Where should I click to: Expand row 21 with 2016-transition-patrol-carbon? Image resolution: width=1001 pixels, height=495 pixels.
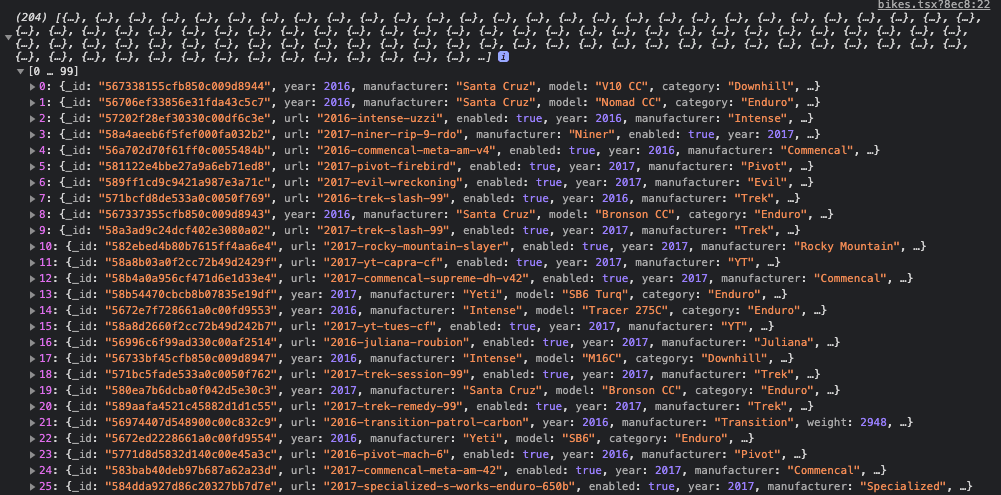pyautogui.click(x=33, y=422)
